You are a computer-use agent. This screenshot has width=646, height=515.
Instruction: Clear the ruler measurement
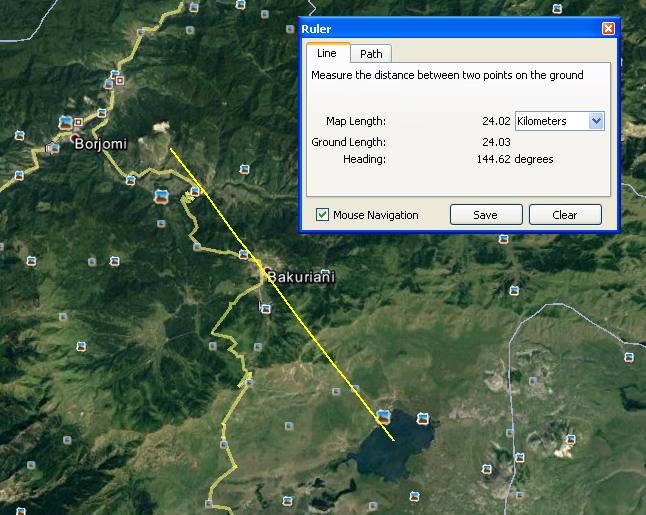[565, 215]
